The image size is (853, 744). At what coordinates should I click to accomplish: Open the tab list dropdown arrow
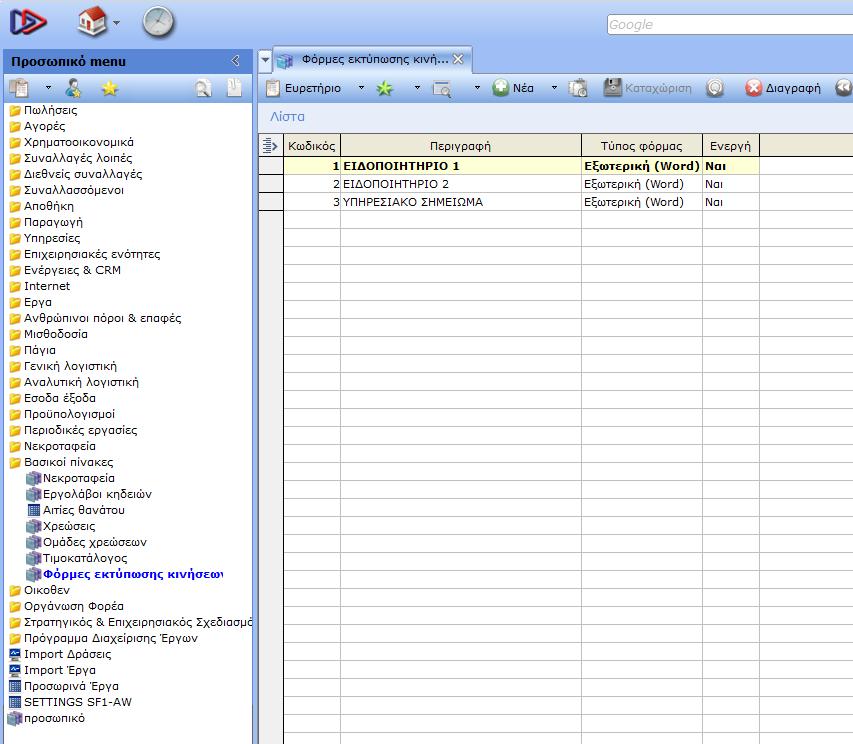pos(265,59)
